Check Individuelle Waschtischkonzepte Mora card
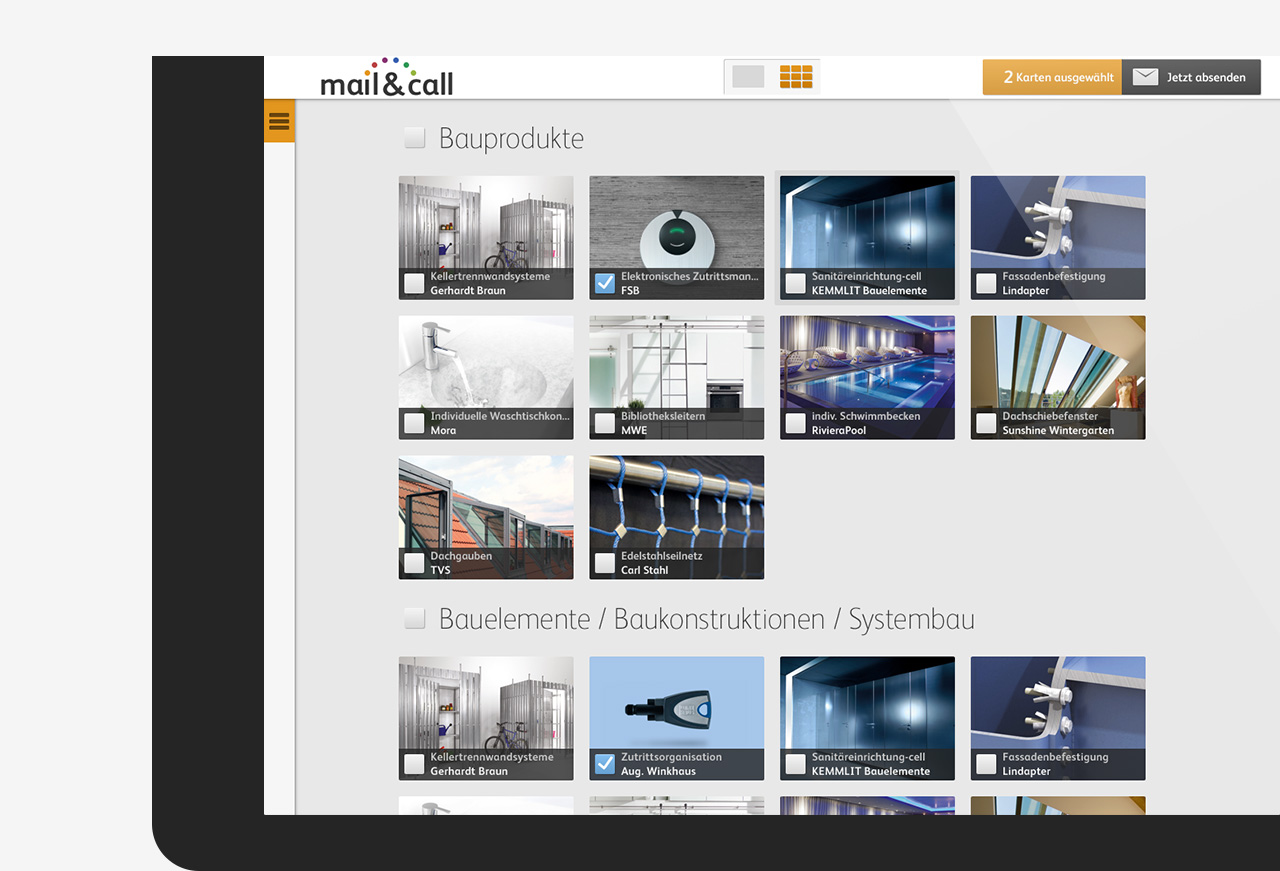1280x871 pixels. point(414,423)
